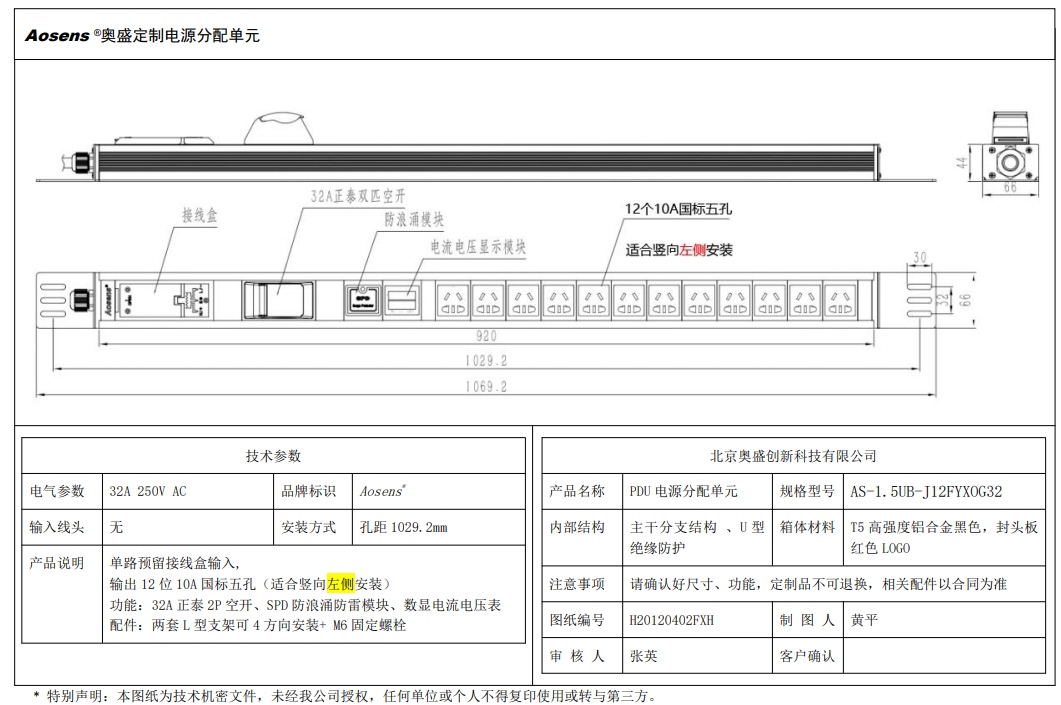Click the 1029.2 dimension value in the drawing

(x=486, y=361)
